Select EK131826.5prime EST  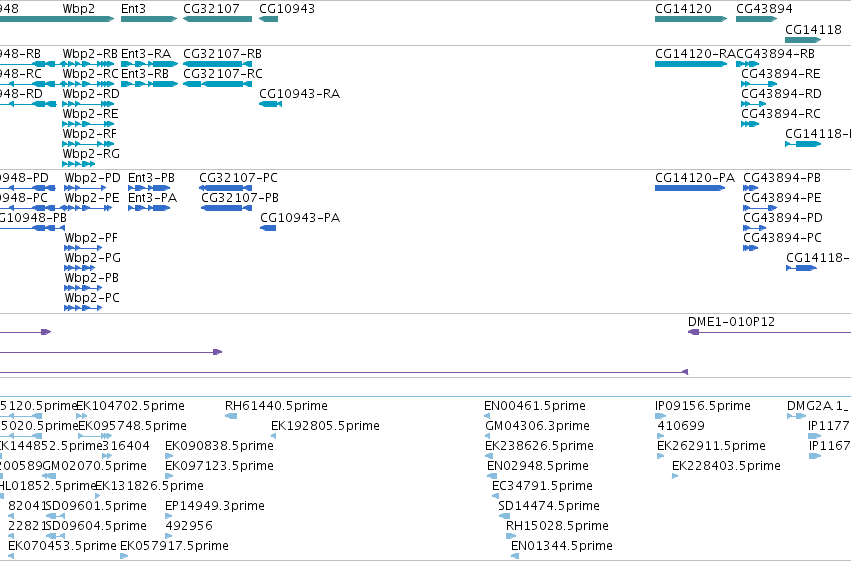pos(98,495)
